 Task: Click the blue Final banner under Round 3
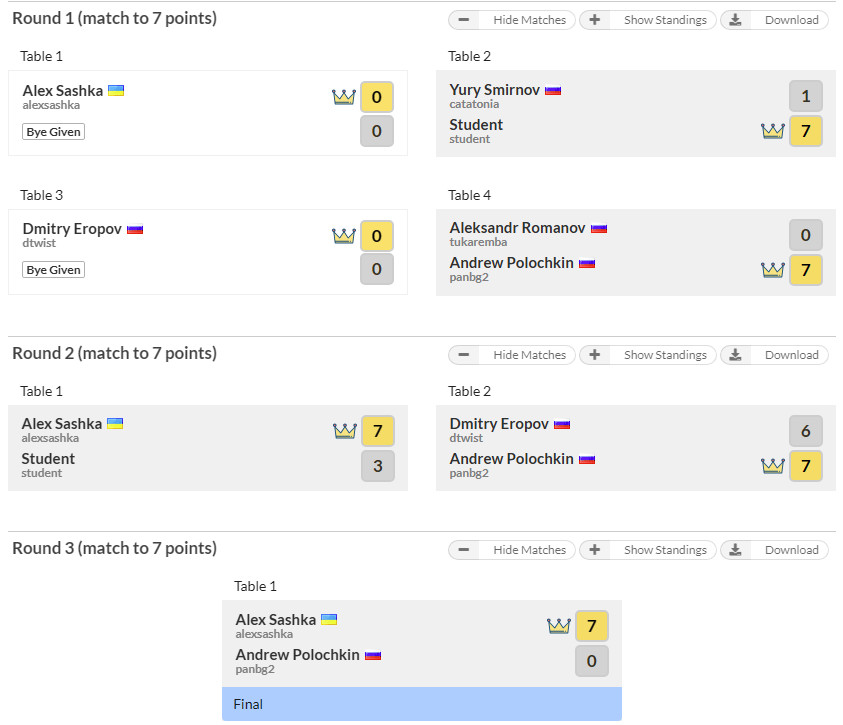click(422, 704)
